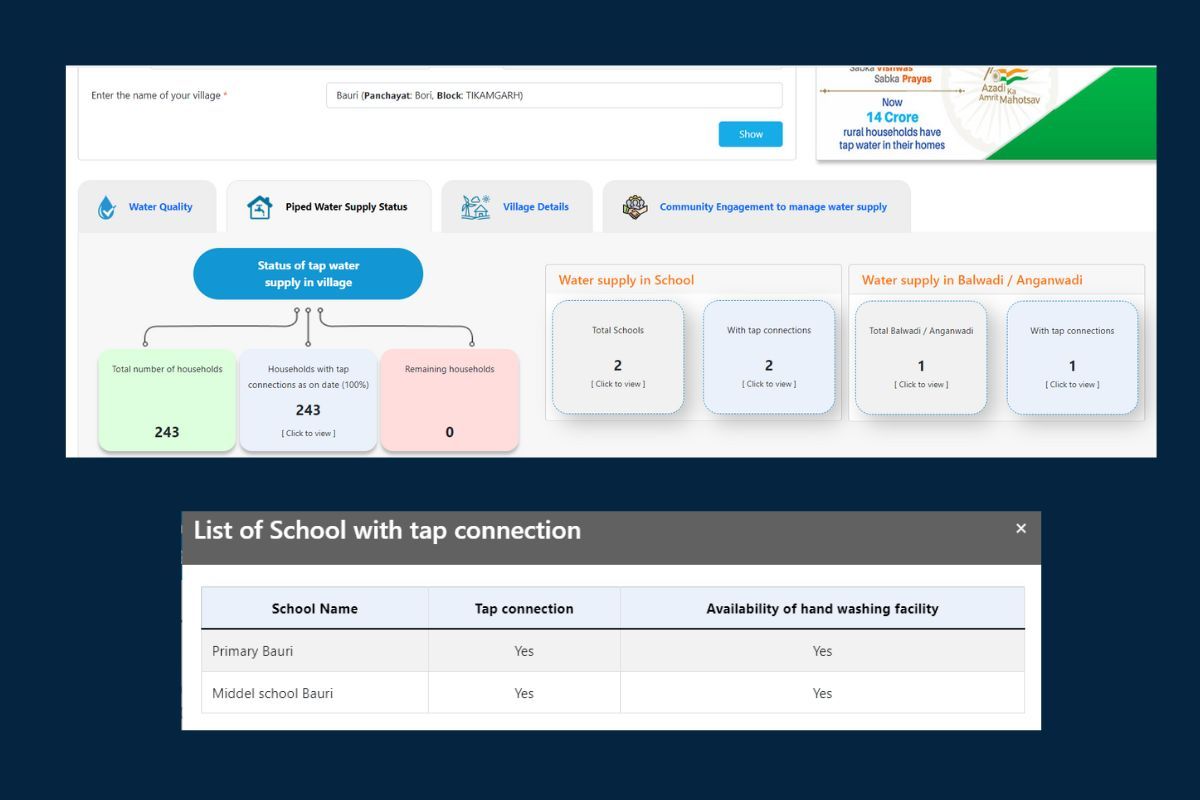Click the village name input field

click(553, 96)
